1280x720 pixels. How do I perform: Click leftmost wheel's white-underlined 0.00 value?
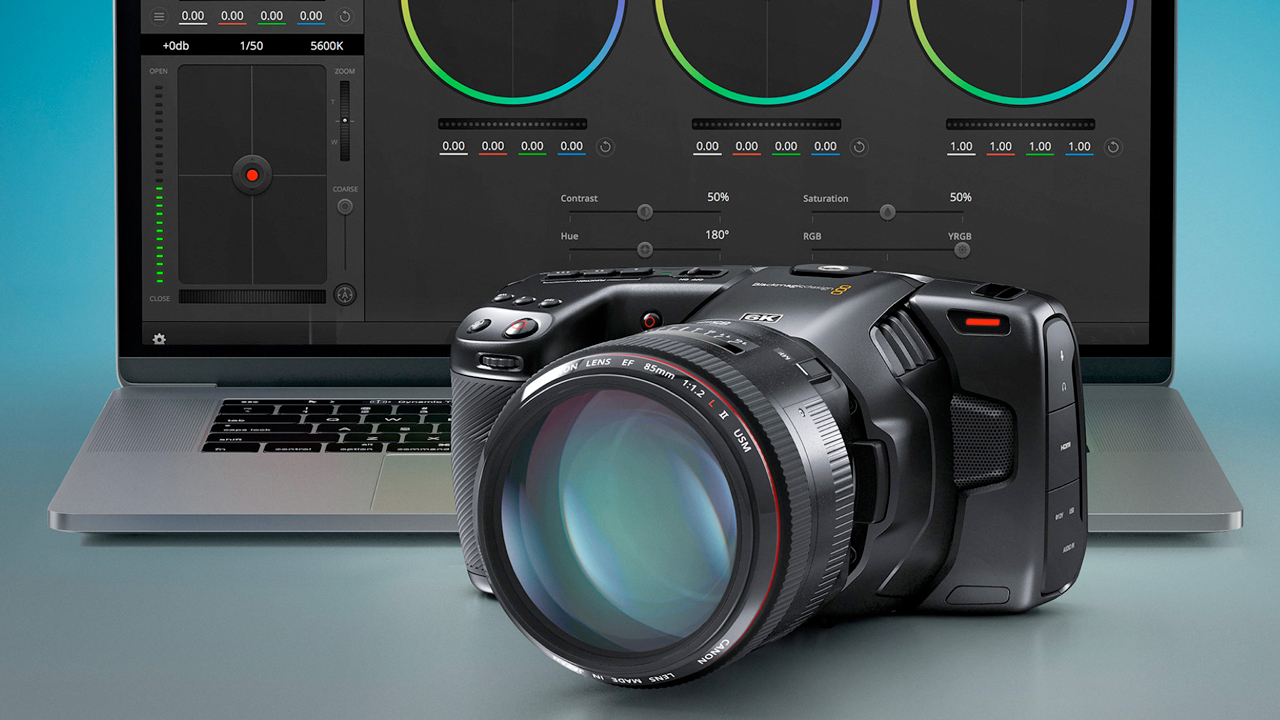click(453, 147)
